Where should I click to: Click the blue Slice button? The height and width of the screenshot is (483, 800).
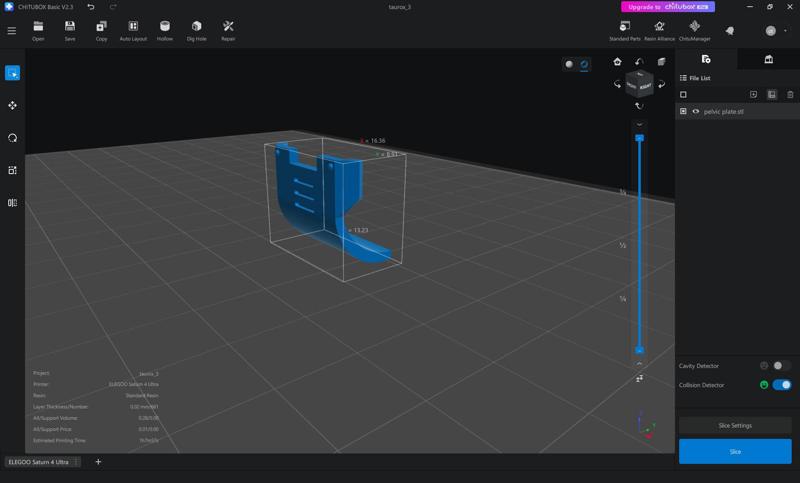pyautogui.click(x=735, y=451)
